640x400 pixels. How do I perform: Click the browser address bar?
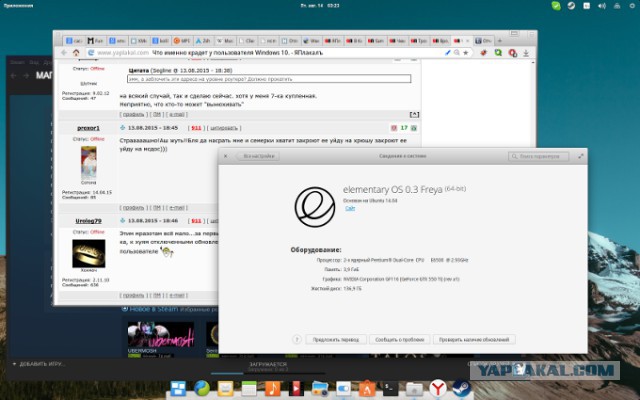[278, 53]
